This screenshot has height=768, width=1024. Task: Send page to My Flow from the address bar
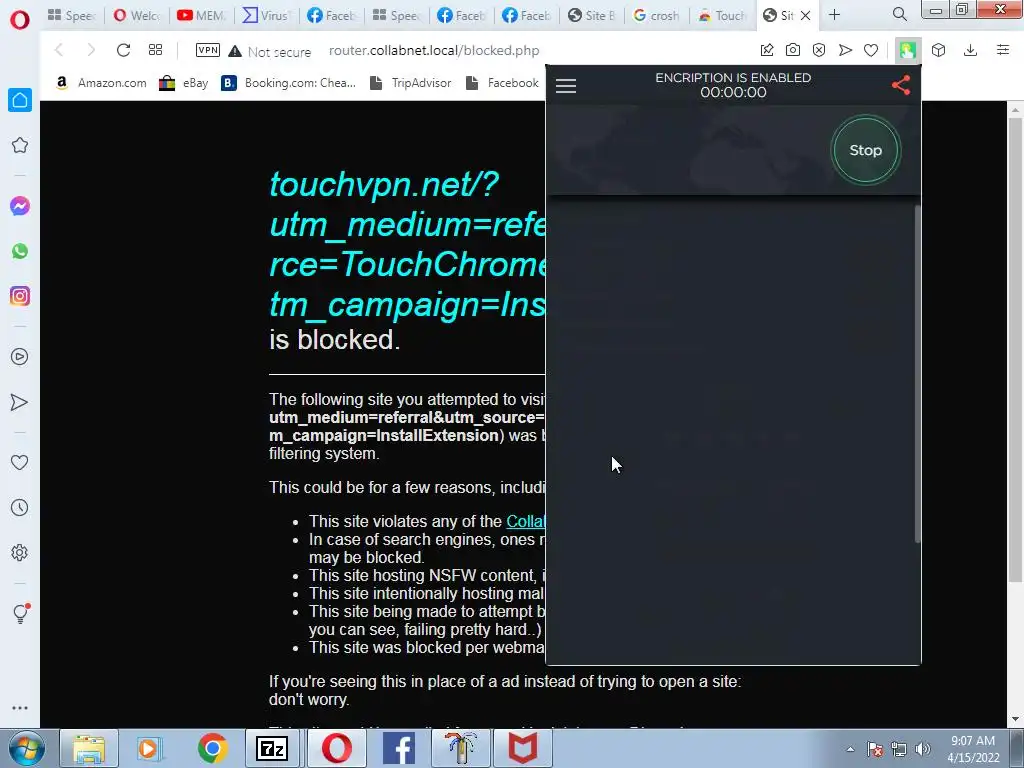[x=845, y=50]
